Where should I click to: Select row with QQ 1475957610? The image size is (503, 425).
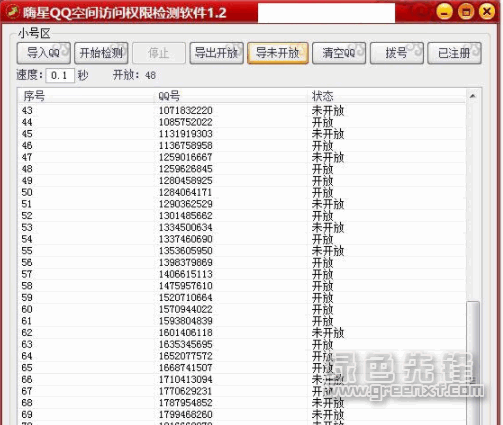tap(242, 286)
